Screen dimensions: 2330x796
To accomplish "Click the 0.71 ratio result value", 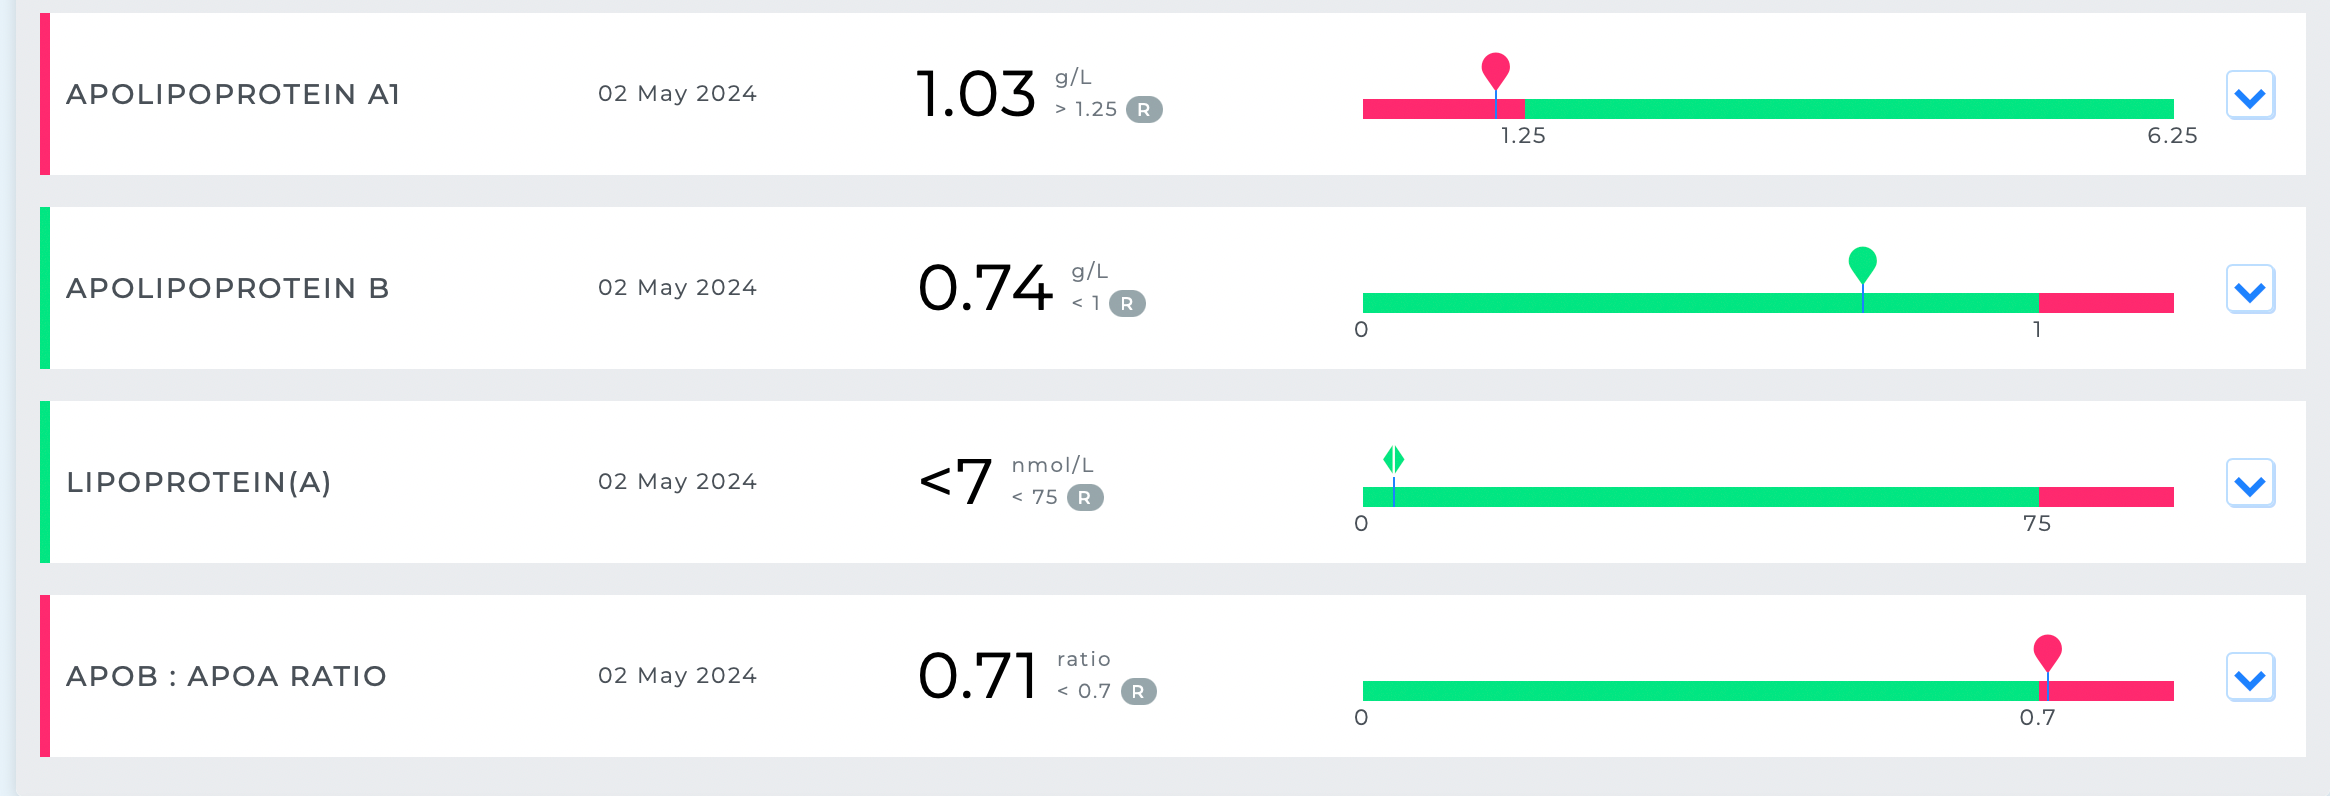I will (978, 676).
